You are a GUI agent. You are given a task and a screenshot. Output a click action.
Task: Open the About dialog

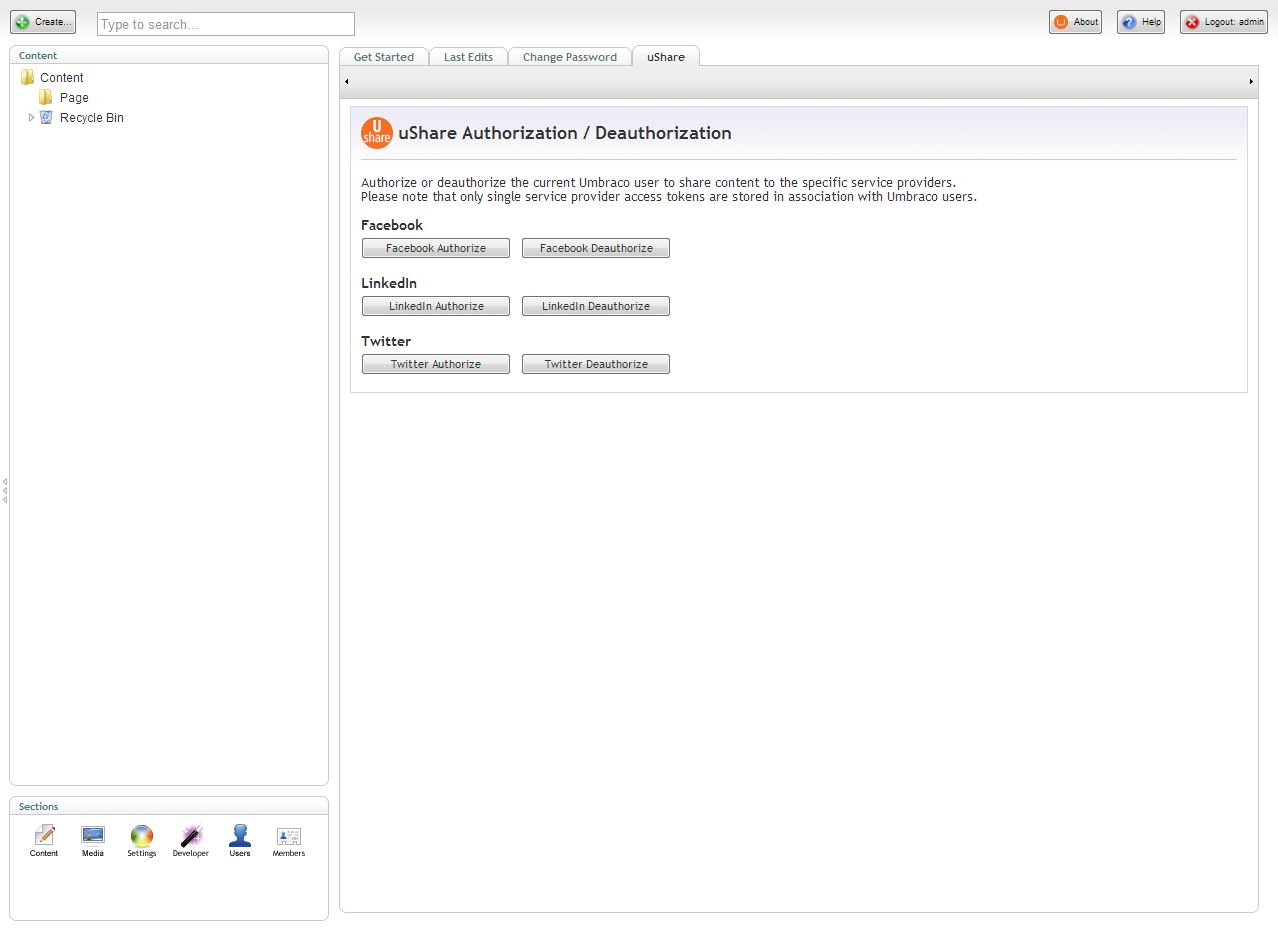[x=1075, y=22]
